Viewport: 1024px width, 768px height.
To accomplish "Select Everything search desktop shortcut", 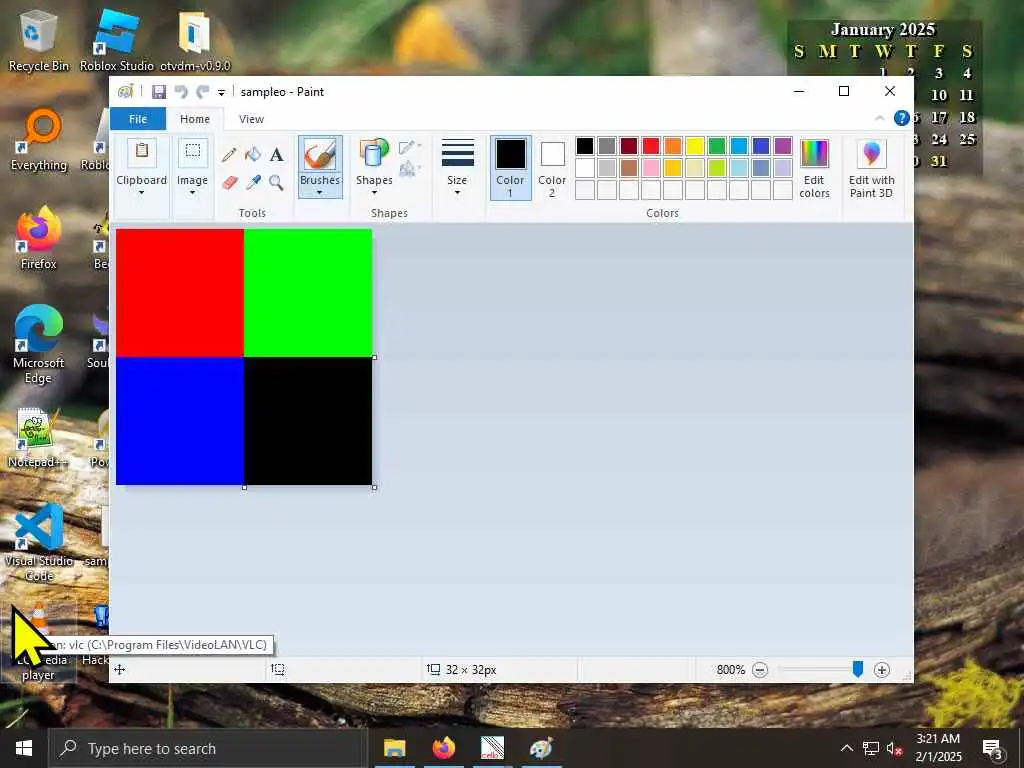I will click(39, 140).
